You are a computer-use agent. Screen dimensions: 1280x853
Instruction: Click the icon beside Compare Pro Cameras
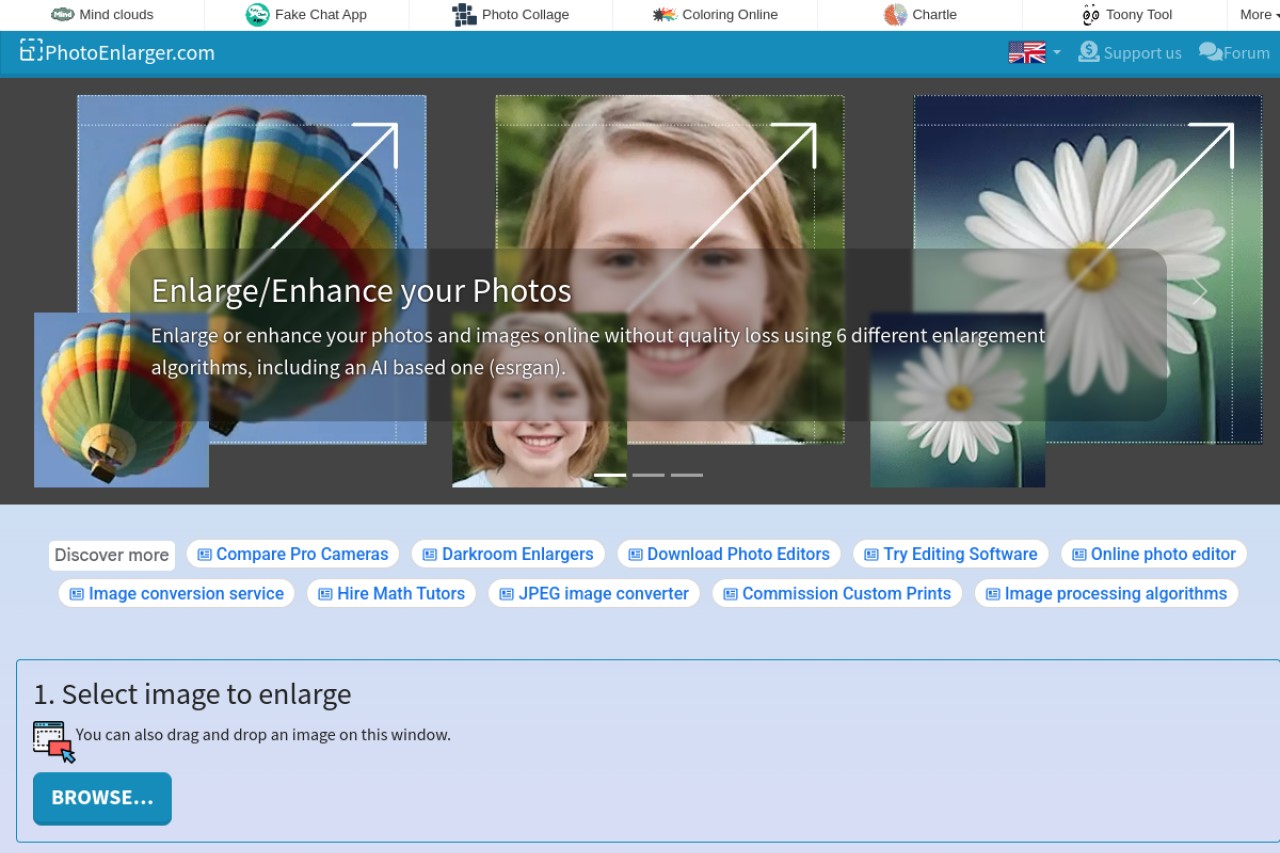click(x=204, y=554)
